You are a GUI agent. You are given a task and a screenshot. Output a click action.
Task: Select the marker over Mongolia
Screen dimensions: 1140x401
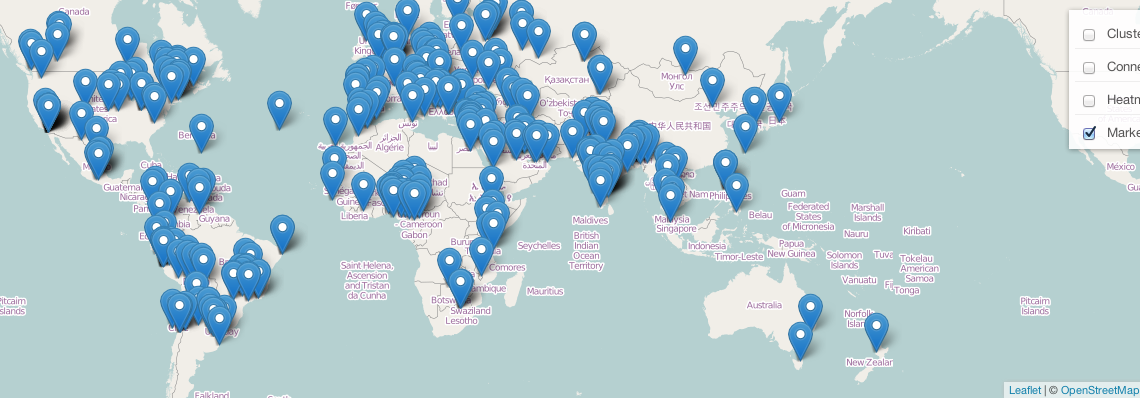[x=685, y=52]
